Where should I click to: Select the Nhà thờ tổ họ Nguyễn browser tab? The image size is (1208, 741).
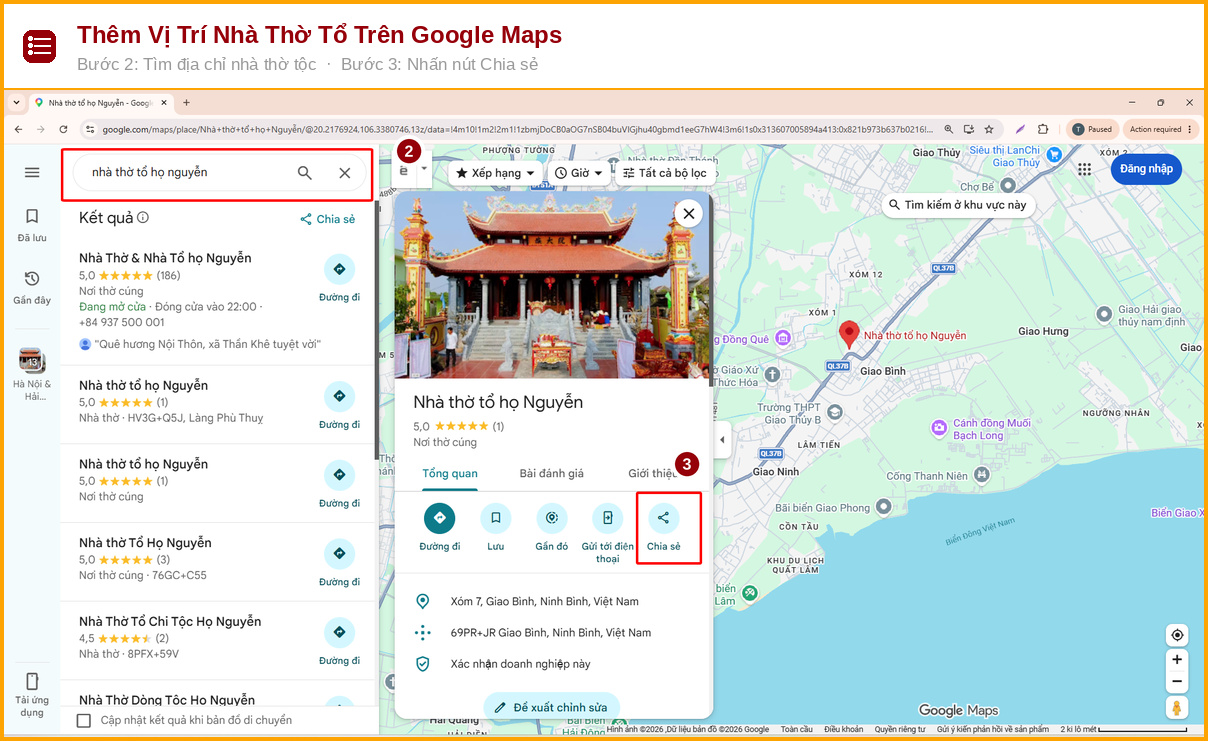100,102
